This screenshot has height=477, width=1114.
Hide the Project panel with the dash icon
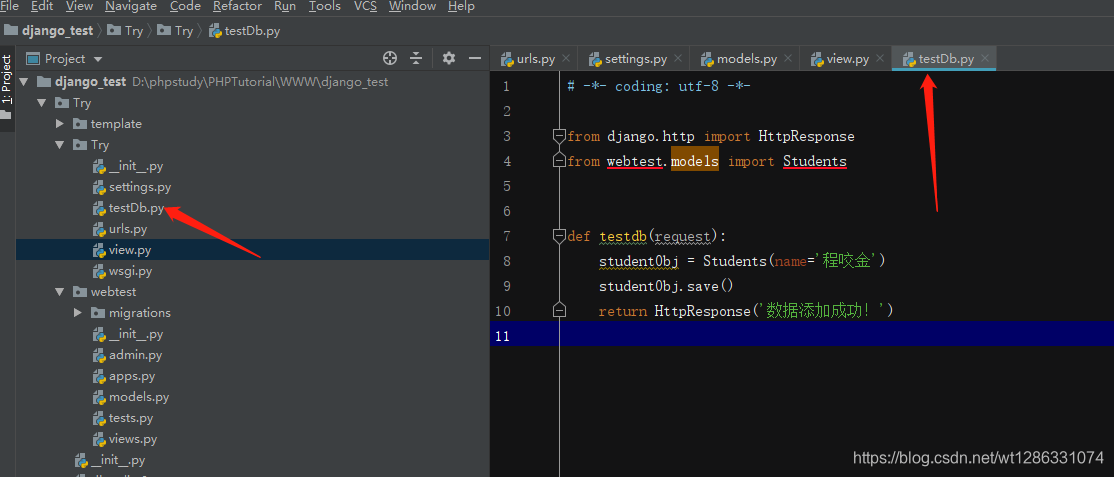pyautogui.click(x=475, y=58)
